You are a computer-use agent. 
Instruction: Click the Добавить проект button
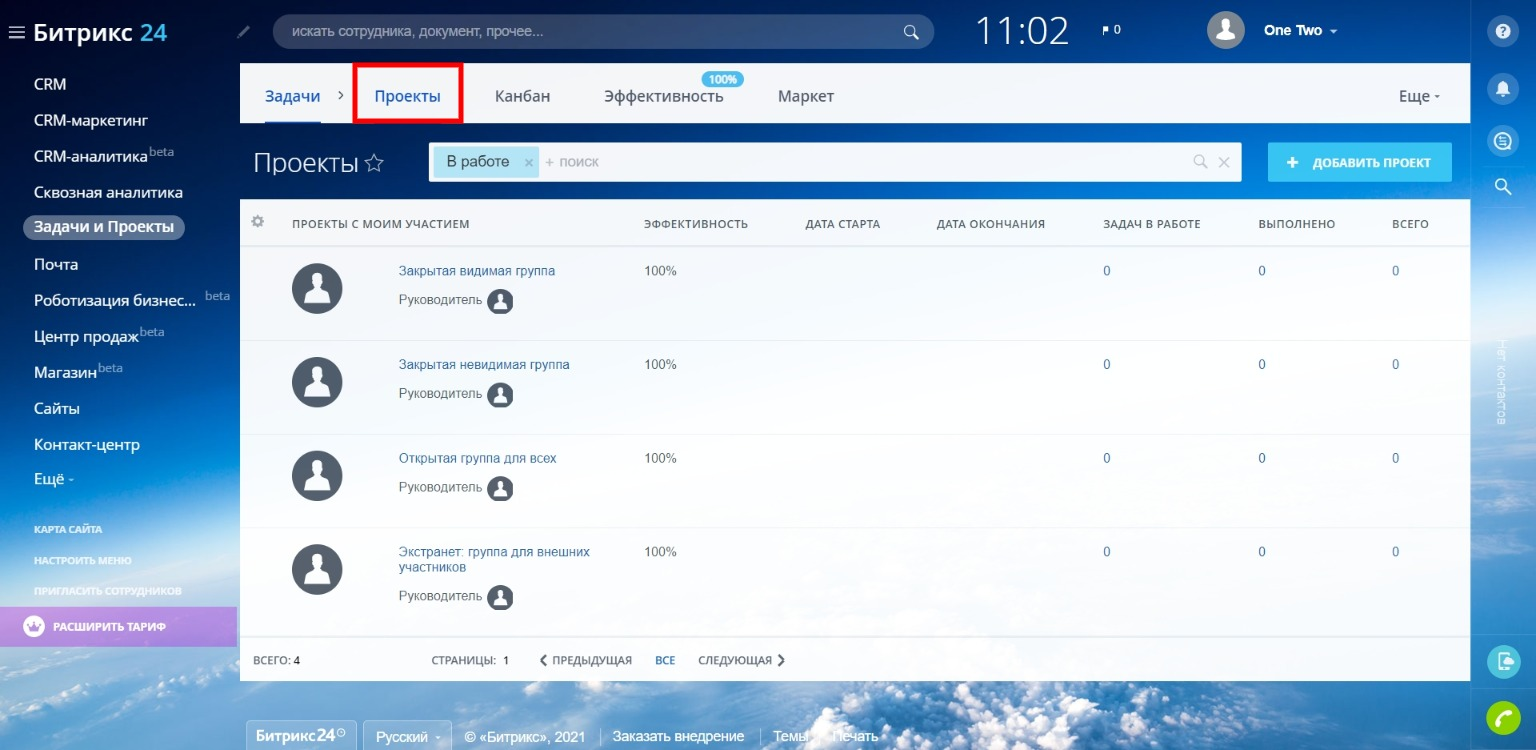[x=1359, y=162]
